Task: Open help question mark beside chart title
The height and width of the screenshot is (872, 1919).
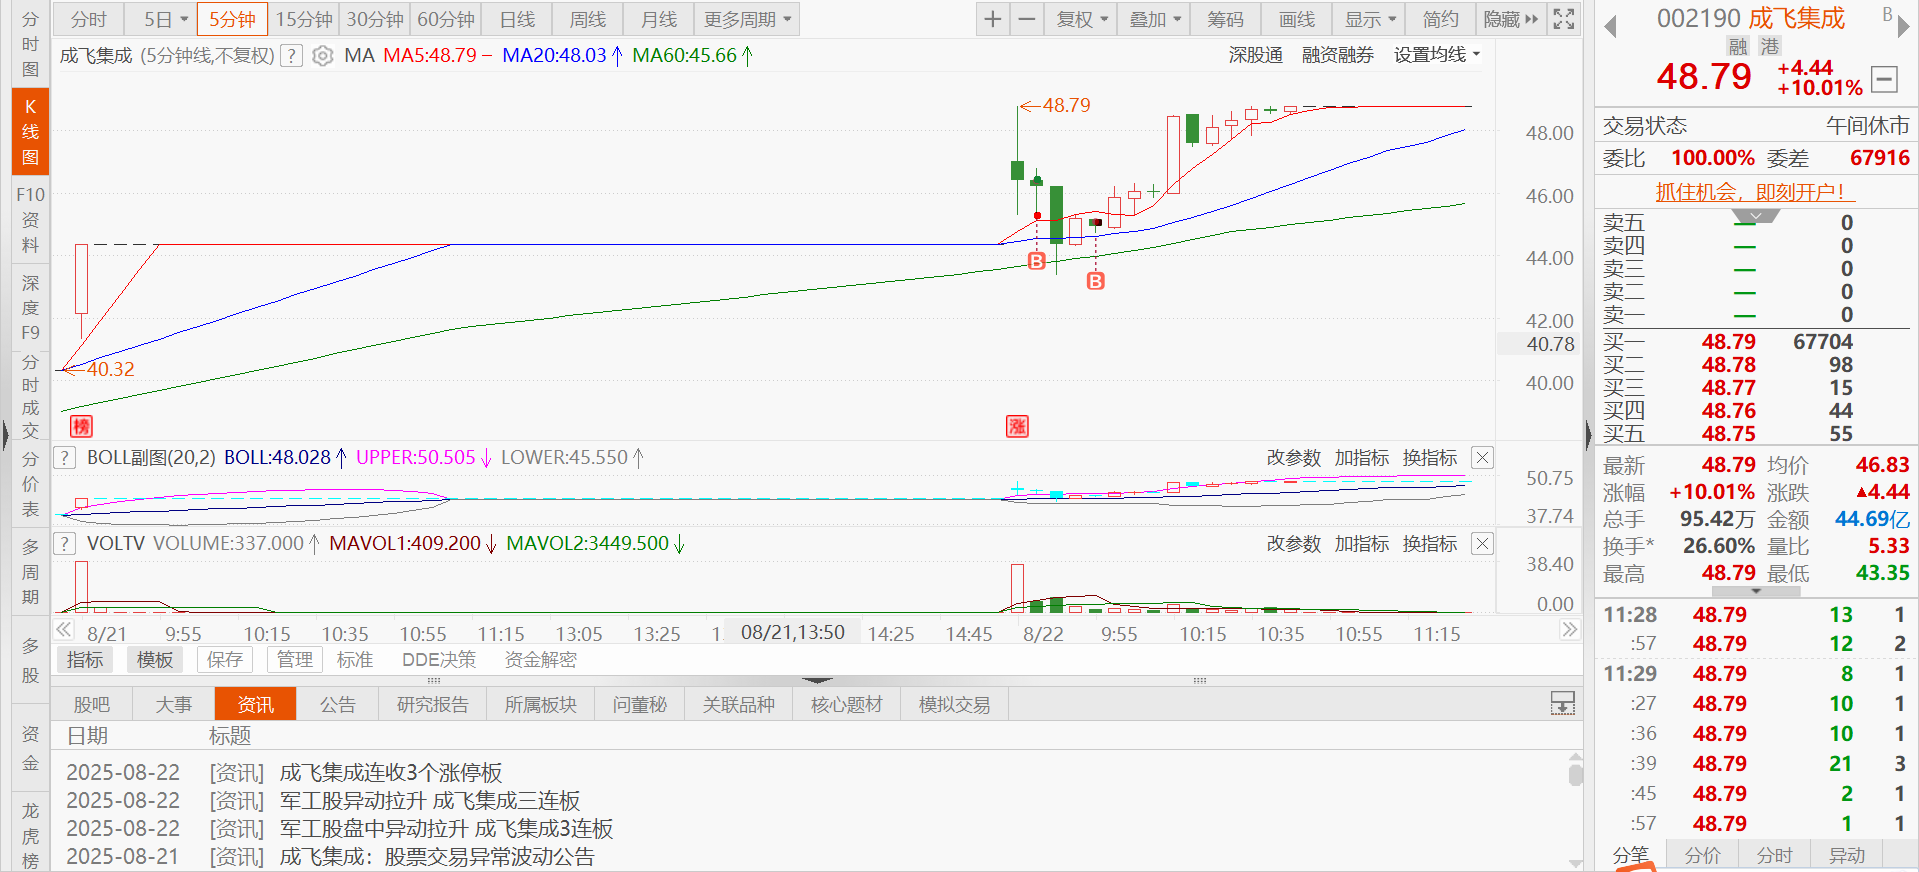Action: (x=291, y=56)
